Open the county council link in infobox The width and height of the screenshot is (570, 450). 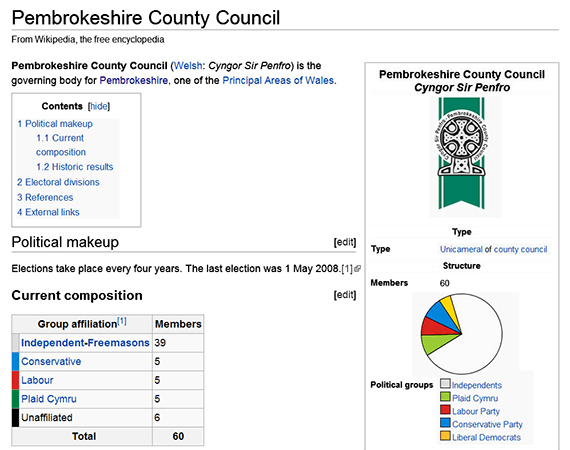tap(520, 249)
